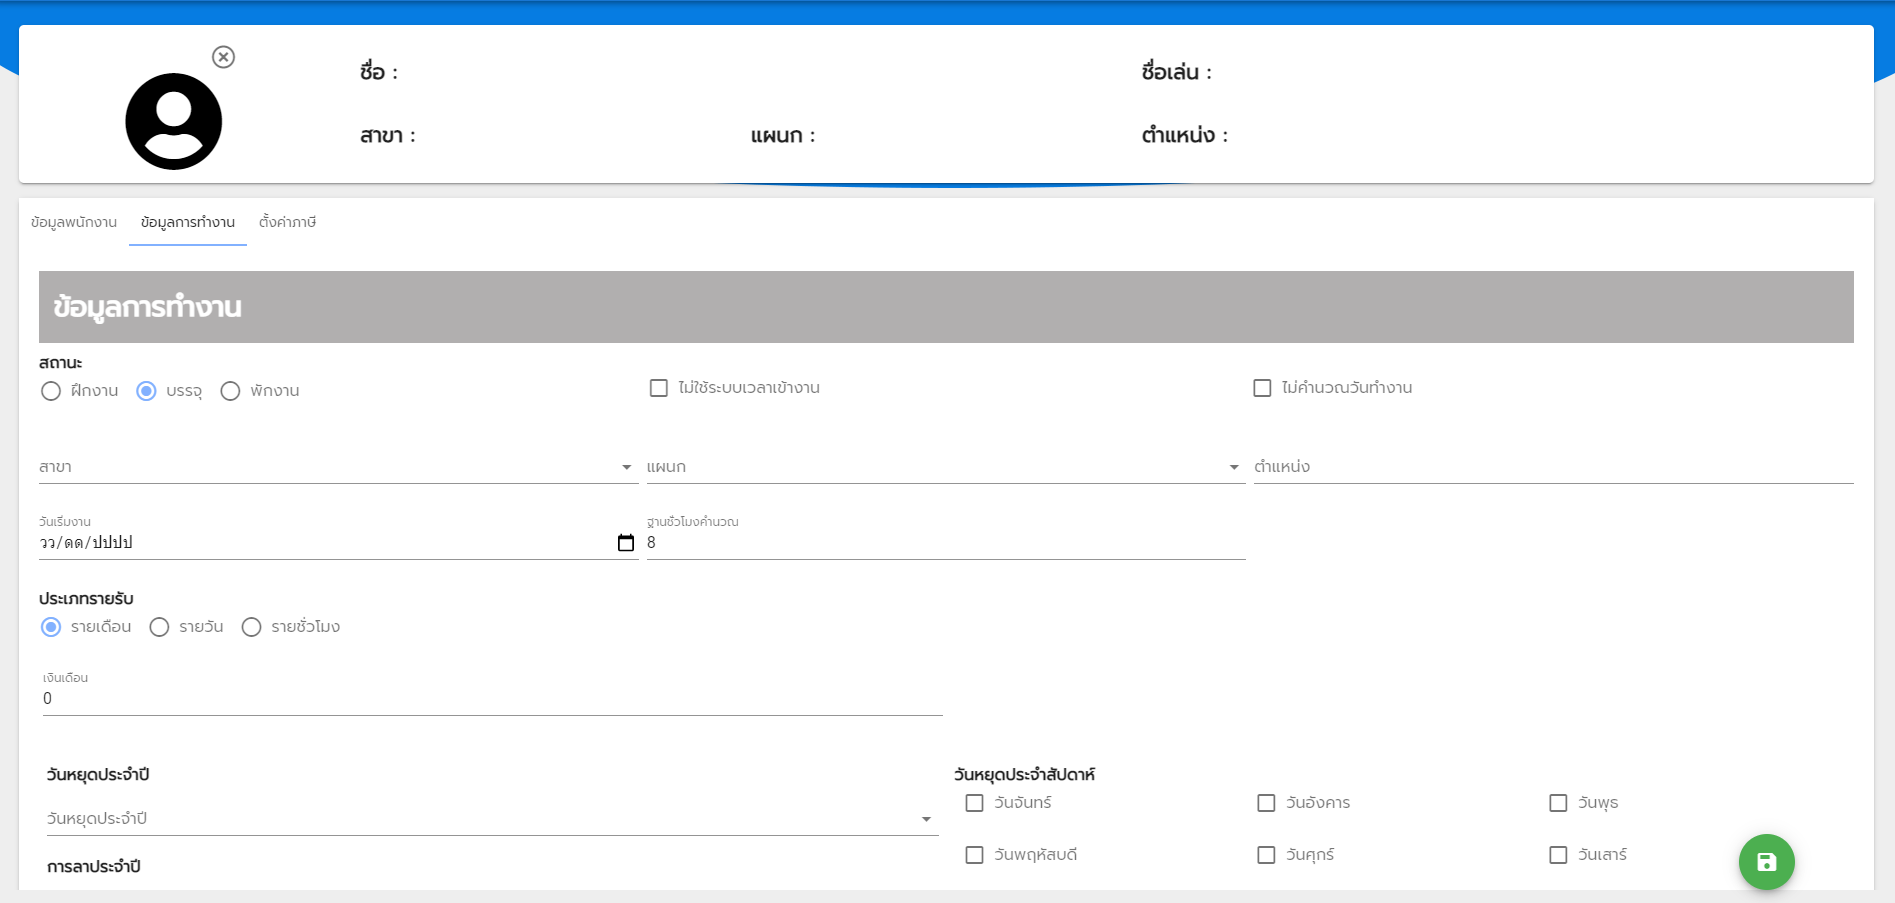The height and width of the screenshot is (903, 1895).
Task: Click the ประเภทรายรับ heading
Action: 86,599
